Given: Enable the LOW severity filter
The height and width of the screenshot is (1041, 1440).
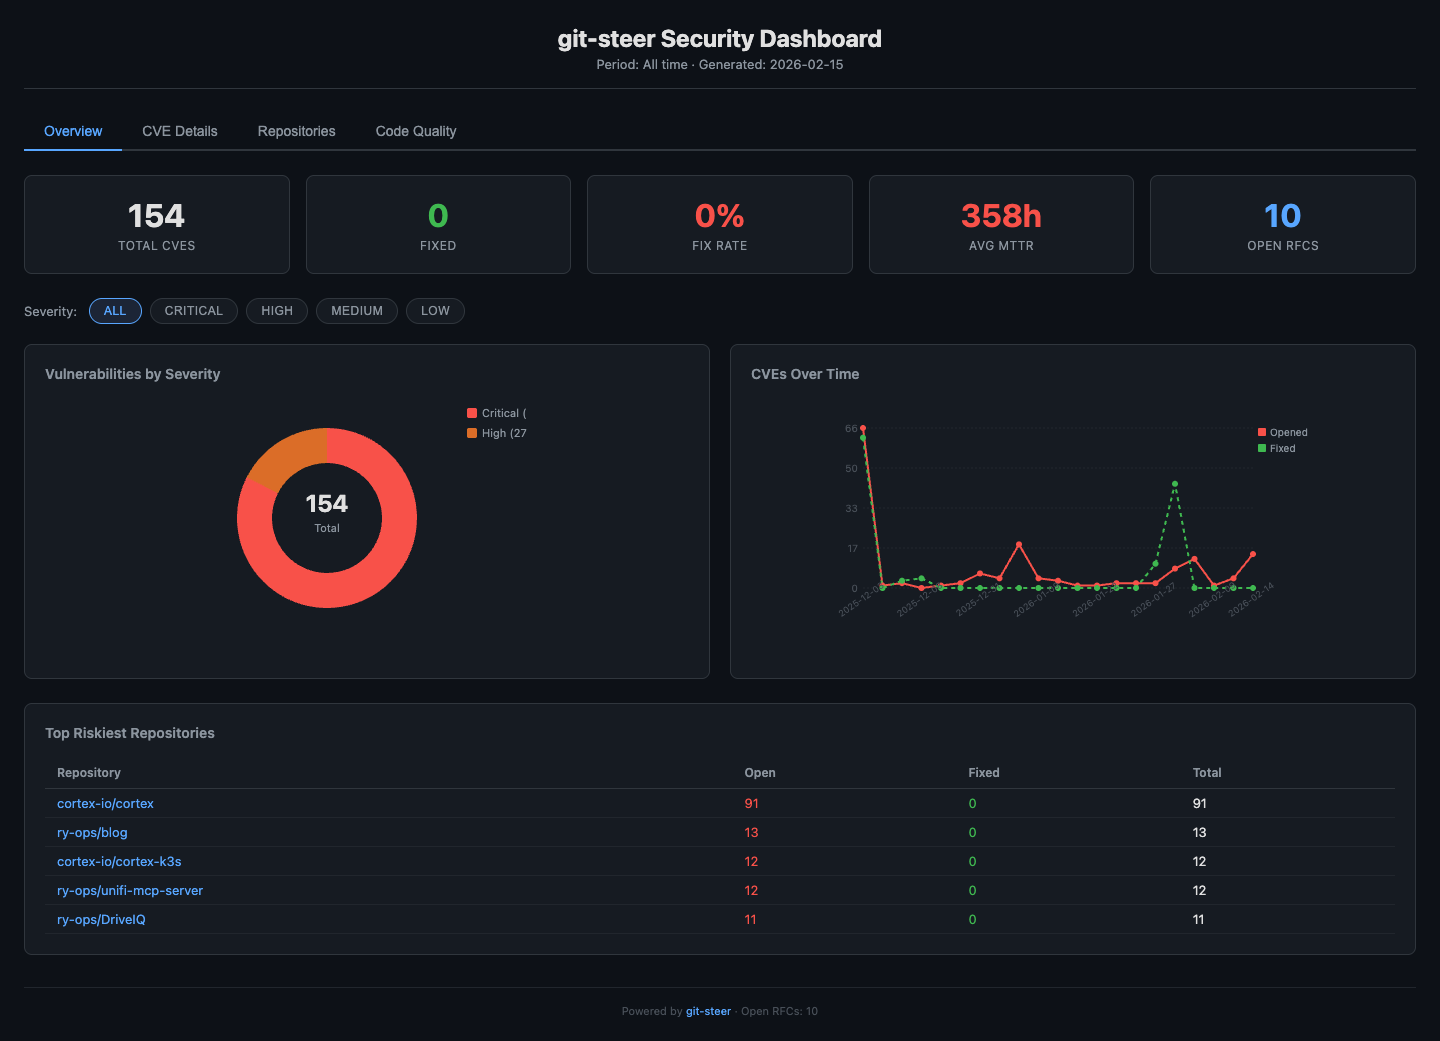Looking at the screenshot, I should 435,311.
